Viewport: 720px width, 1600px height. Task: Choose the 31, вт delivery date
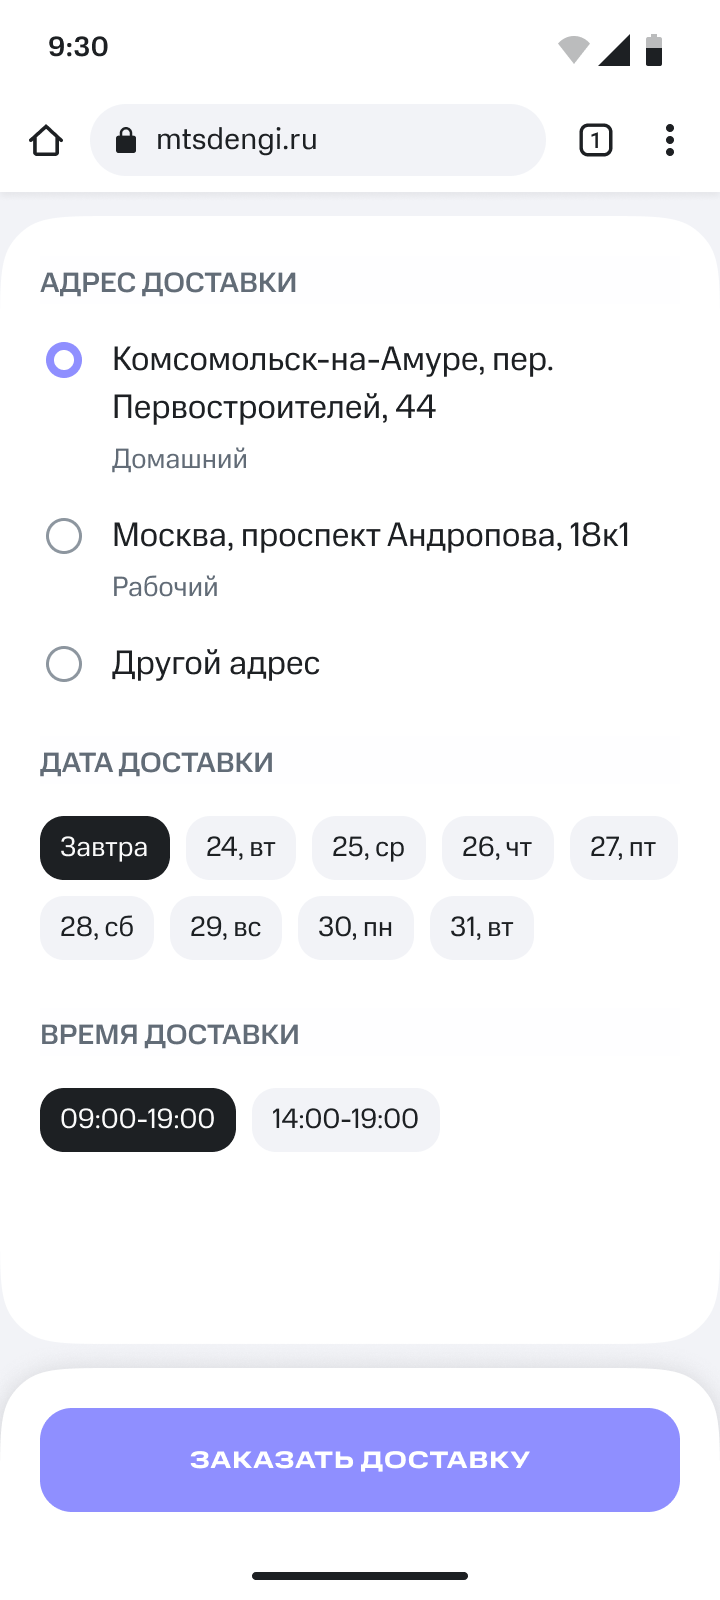(482, 928)
